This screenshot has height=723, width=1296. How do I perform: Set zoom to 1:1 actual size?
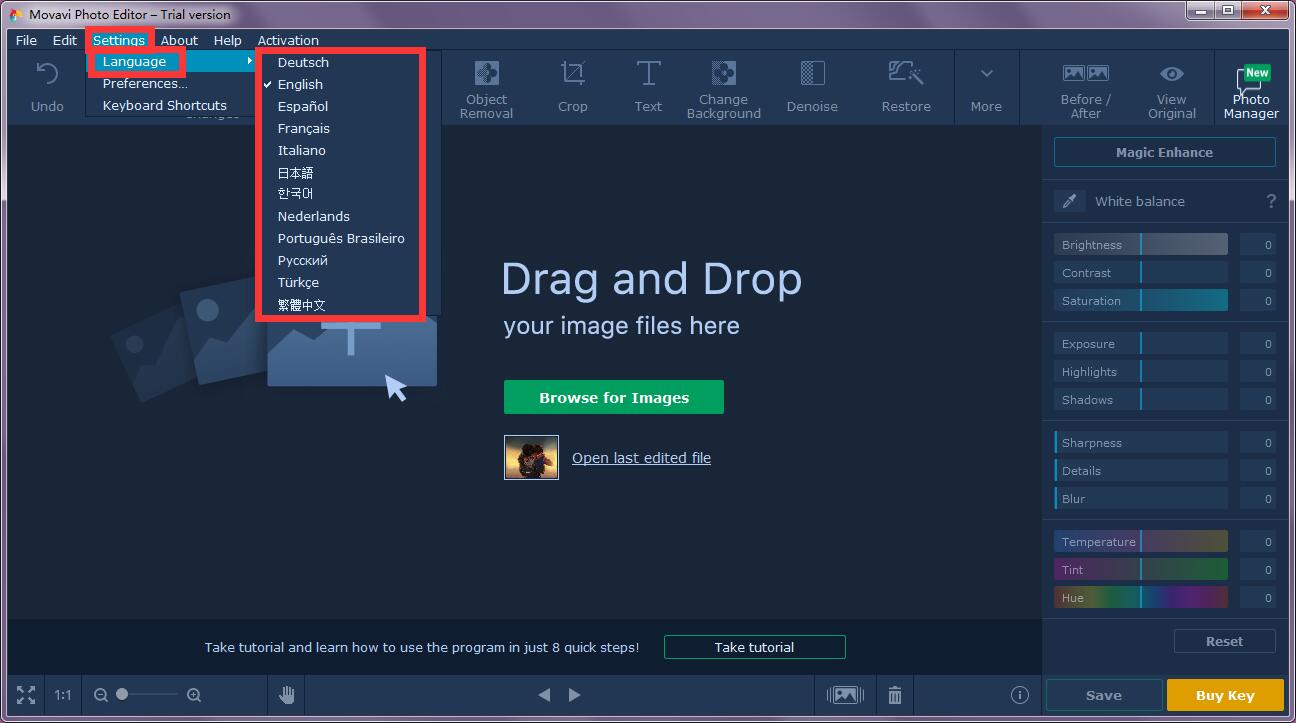pos(63,694)
